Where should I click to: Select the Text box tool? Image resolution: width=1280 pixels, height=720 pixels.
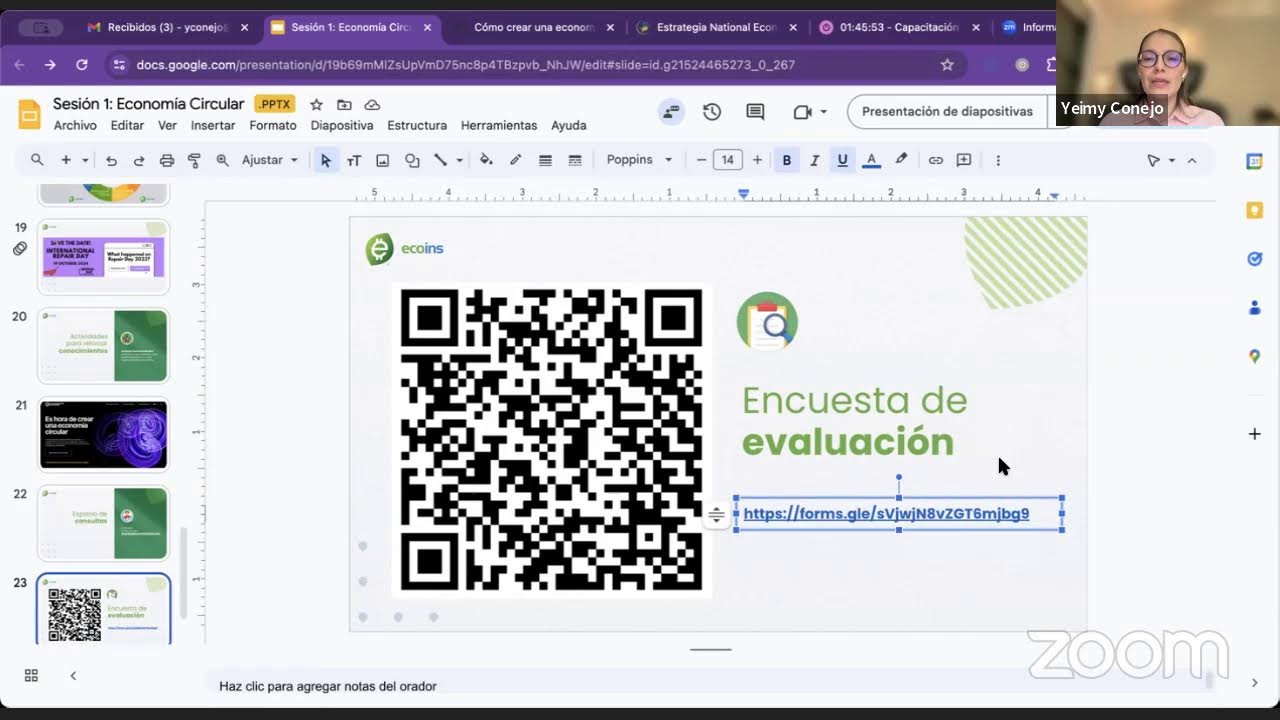(354, 160)
